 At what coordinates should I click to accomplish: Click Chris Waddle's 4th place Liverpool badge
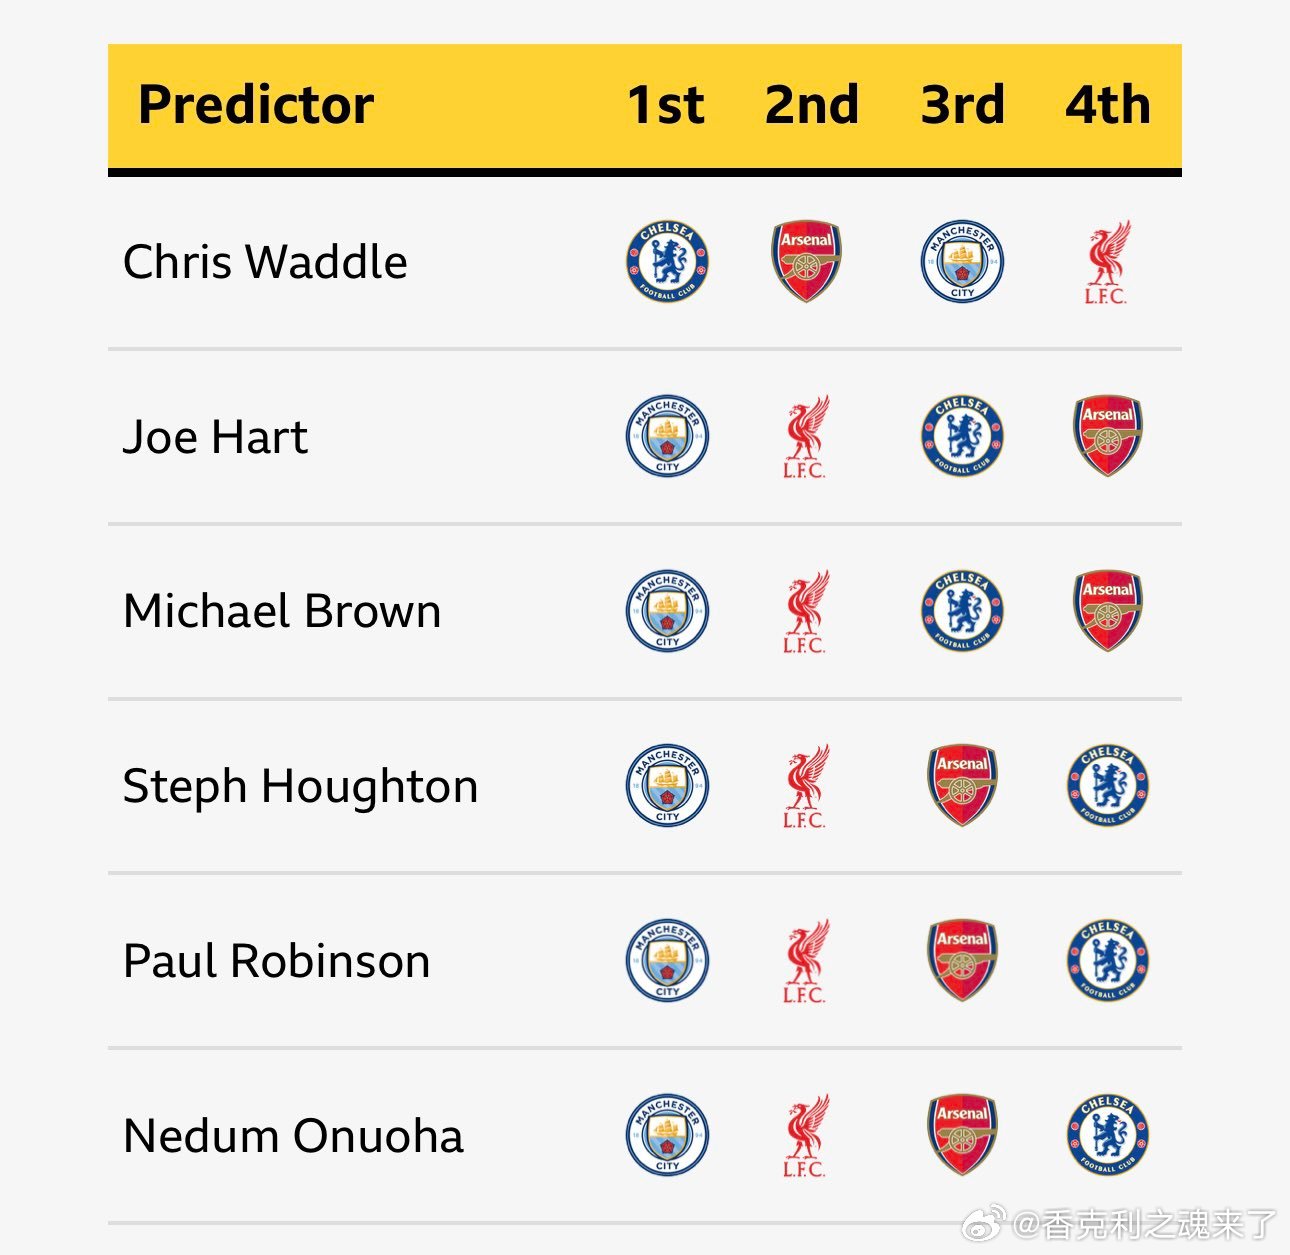pyautogui.click(x=1107, y=262)
